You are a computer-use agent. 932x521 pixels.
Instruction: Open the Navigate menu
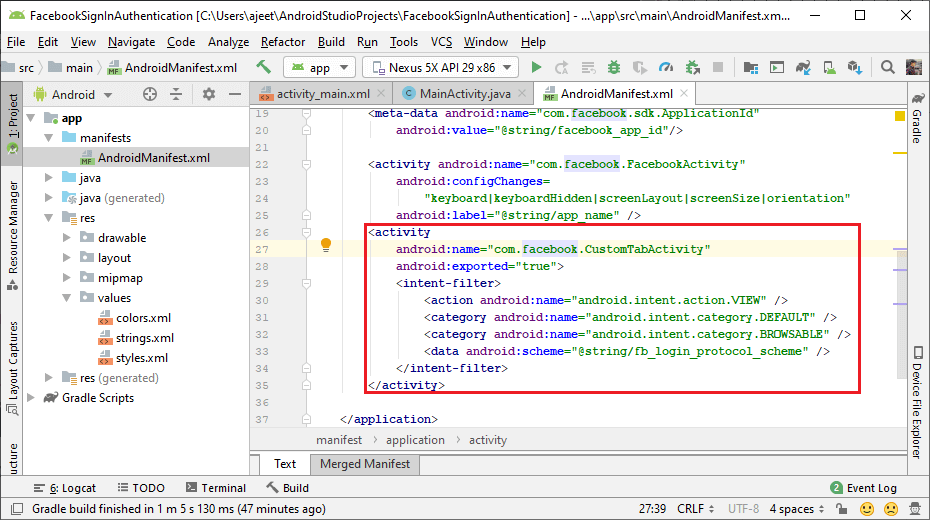coord(131,42)
